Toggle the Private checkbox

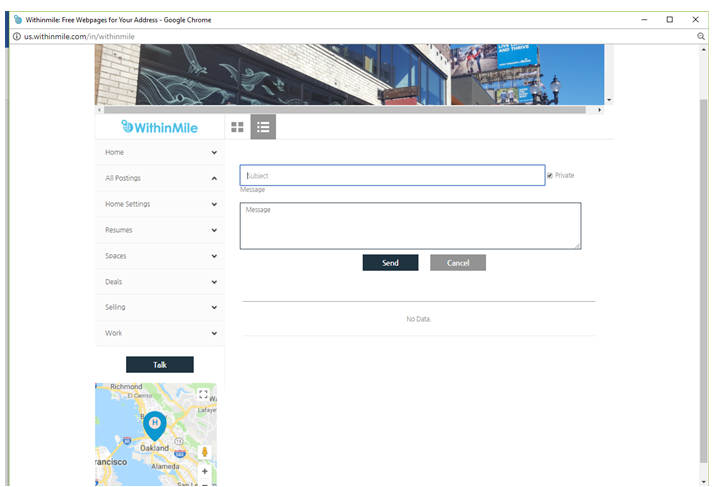[550, 175]
